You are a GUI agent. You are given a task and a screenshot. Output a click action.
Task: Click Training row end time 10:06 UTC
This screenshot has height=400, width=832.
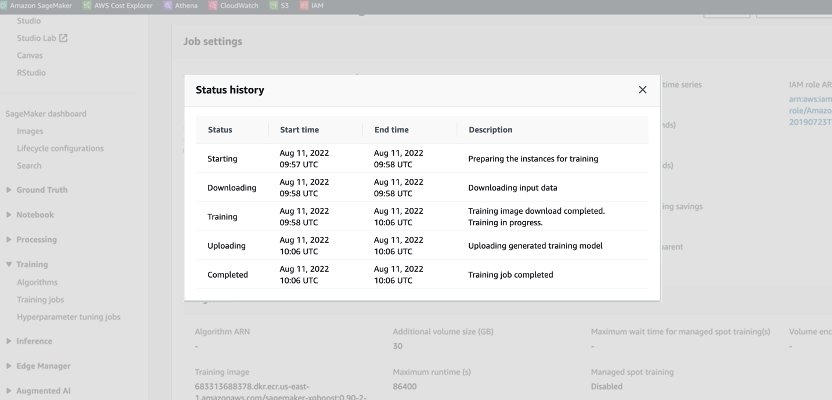point(393,222)
